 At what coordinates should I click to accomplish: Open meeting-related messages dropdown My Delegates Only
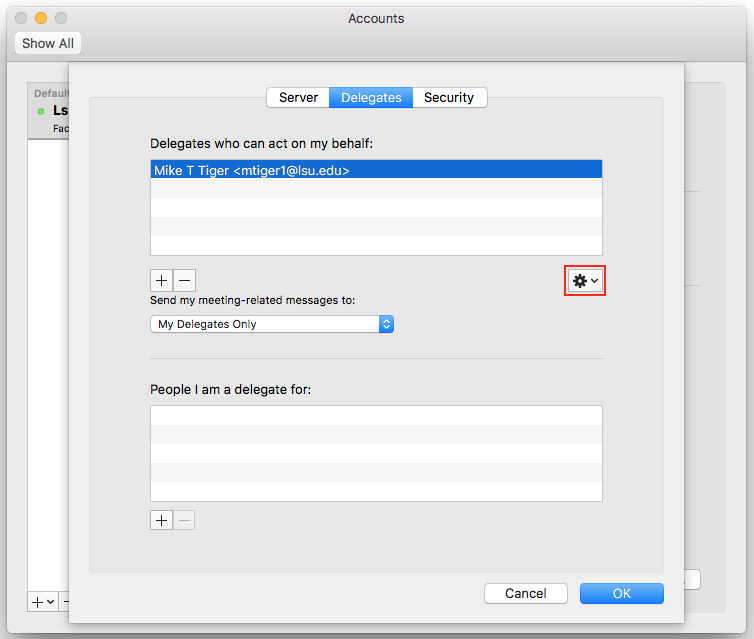point(272,324)
